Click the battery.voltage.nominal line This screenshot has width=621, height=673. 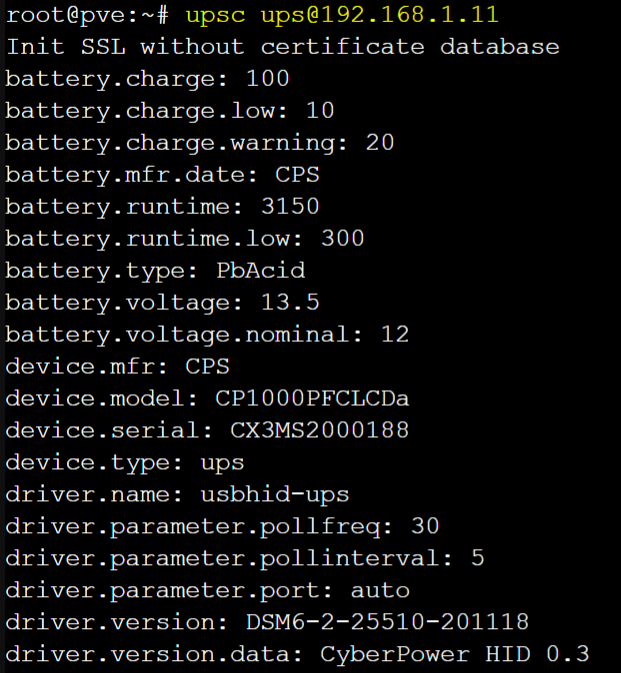point(207,334)
